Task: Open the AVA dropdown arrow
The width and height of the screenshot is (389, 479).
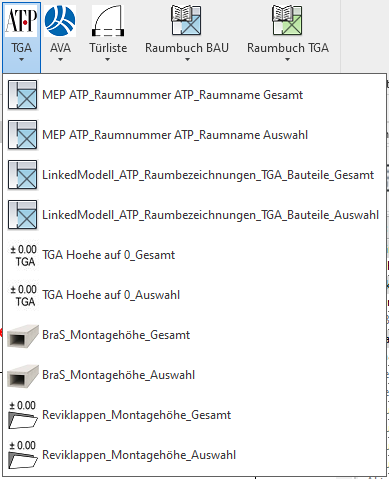Action: pos(60,60)
